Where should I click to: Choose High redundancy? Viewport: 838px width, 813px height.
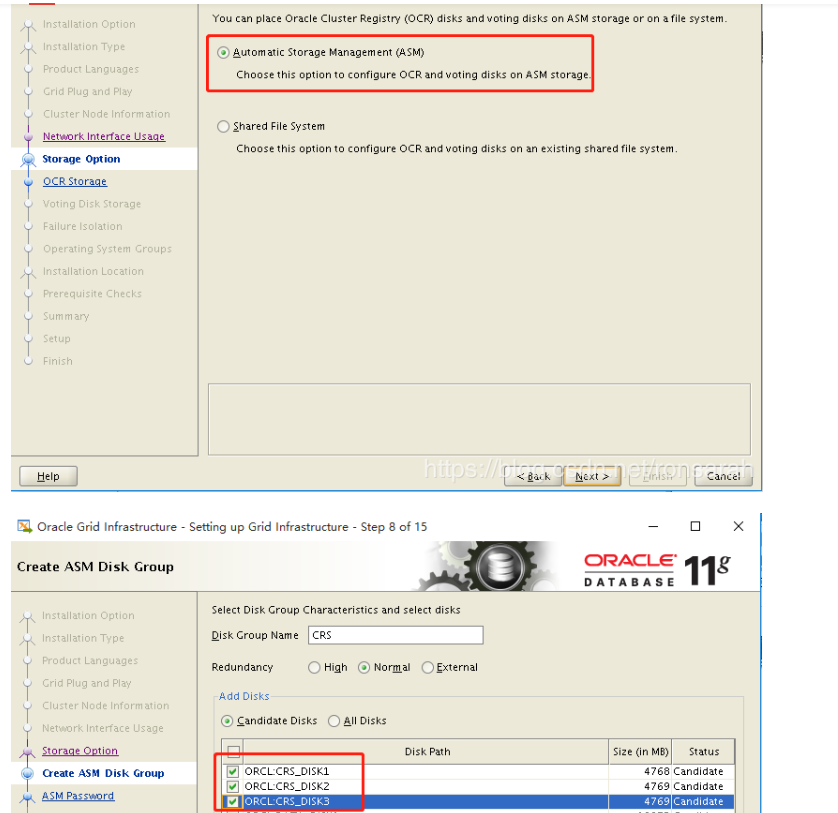[314, 667]
